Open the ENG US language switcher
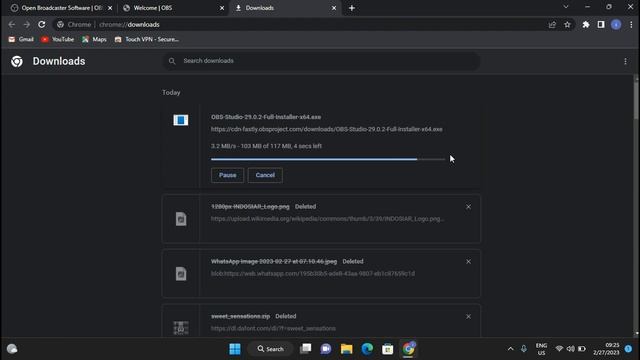 (x=541, y=349)
